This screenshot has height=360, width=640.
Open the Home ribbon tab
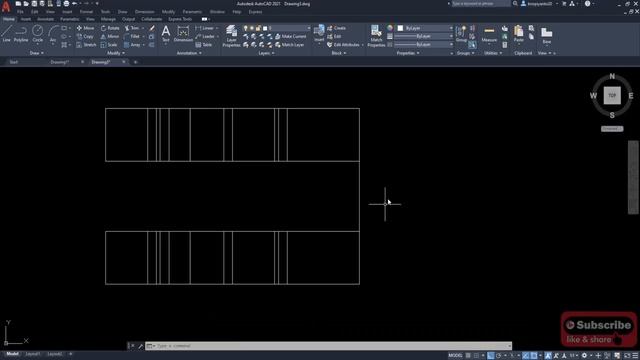tap(9, 19)
